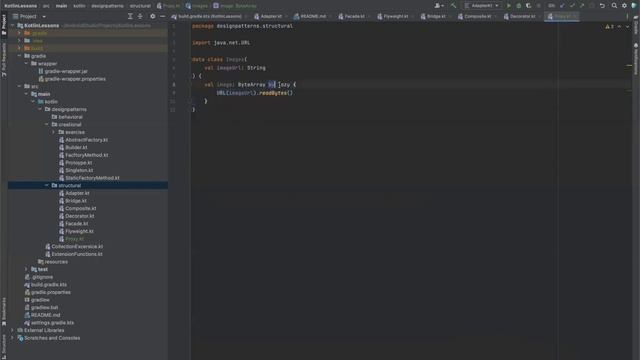Open the Notifications tool window on right
This screenshot has height=360, width=640.
coord(636,59)
